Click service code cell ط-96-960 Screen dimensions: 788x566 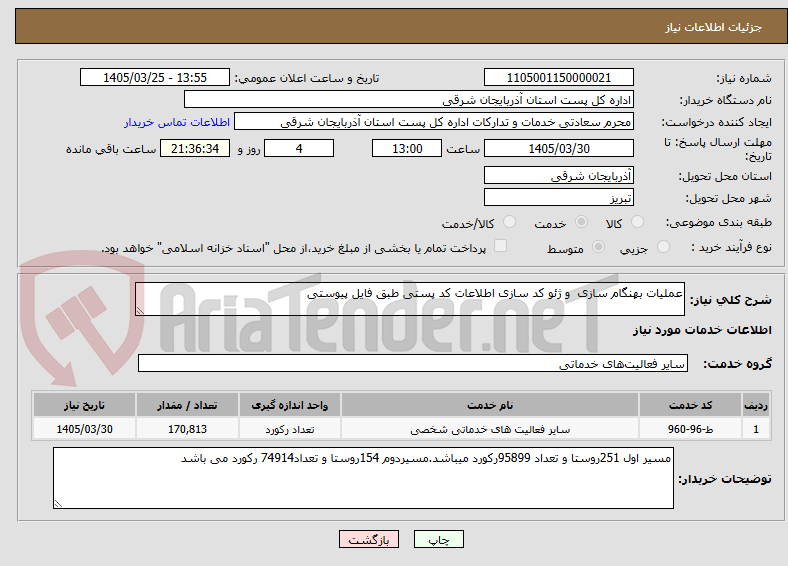[x=691, y=429]
